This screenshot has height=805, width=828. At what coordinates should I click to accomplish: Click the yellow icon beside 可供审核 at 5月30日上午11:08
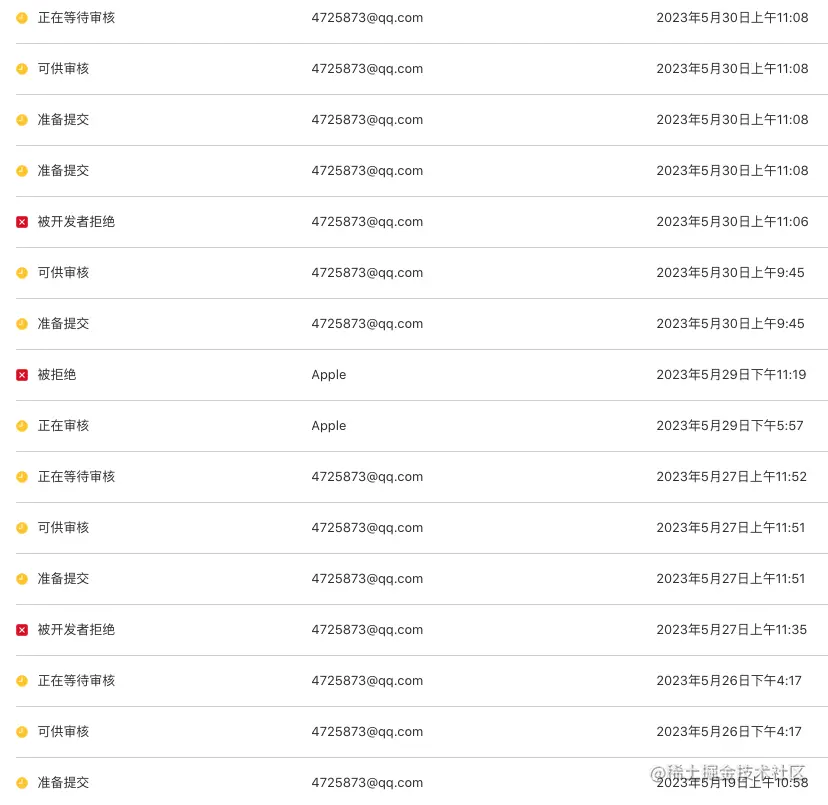click(22, 69)
